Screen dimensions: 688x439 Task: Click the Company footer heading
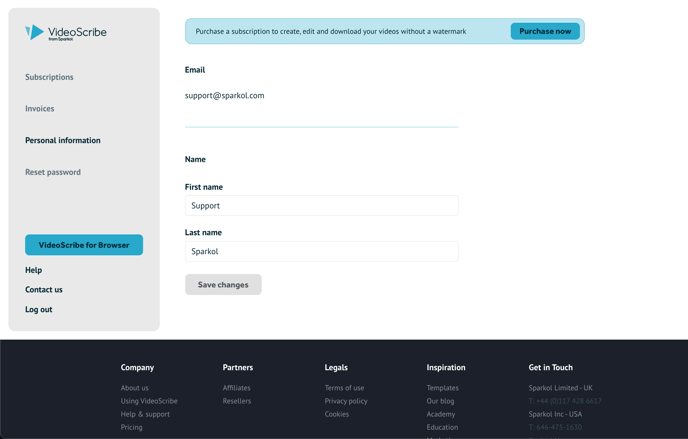click(x=137, y=368)
